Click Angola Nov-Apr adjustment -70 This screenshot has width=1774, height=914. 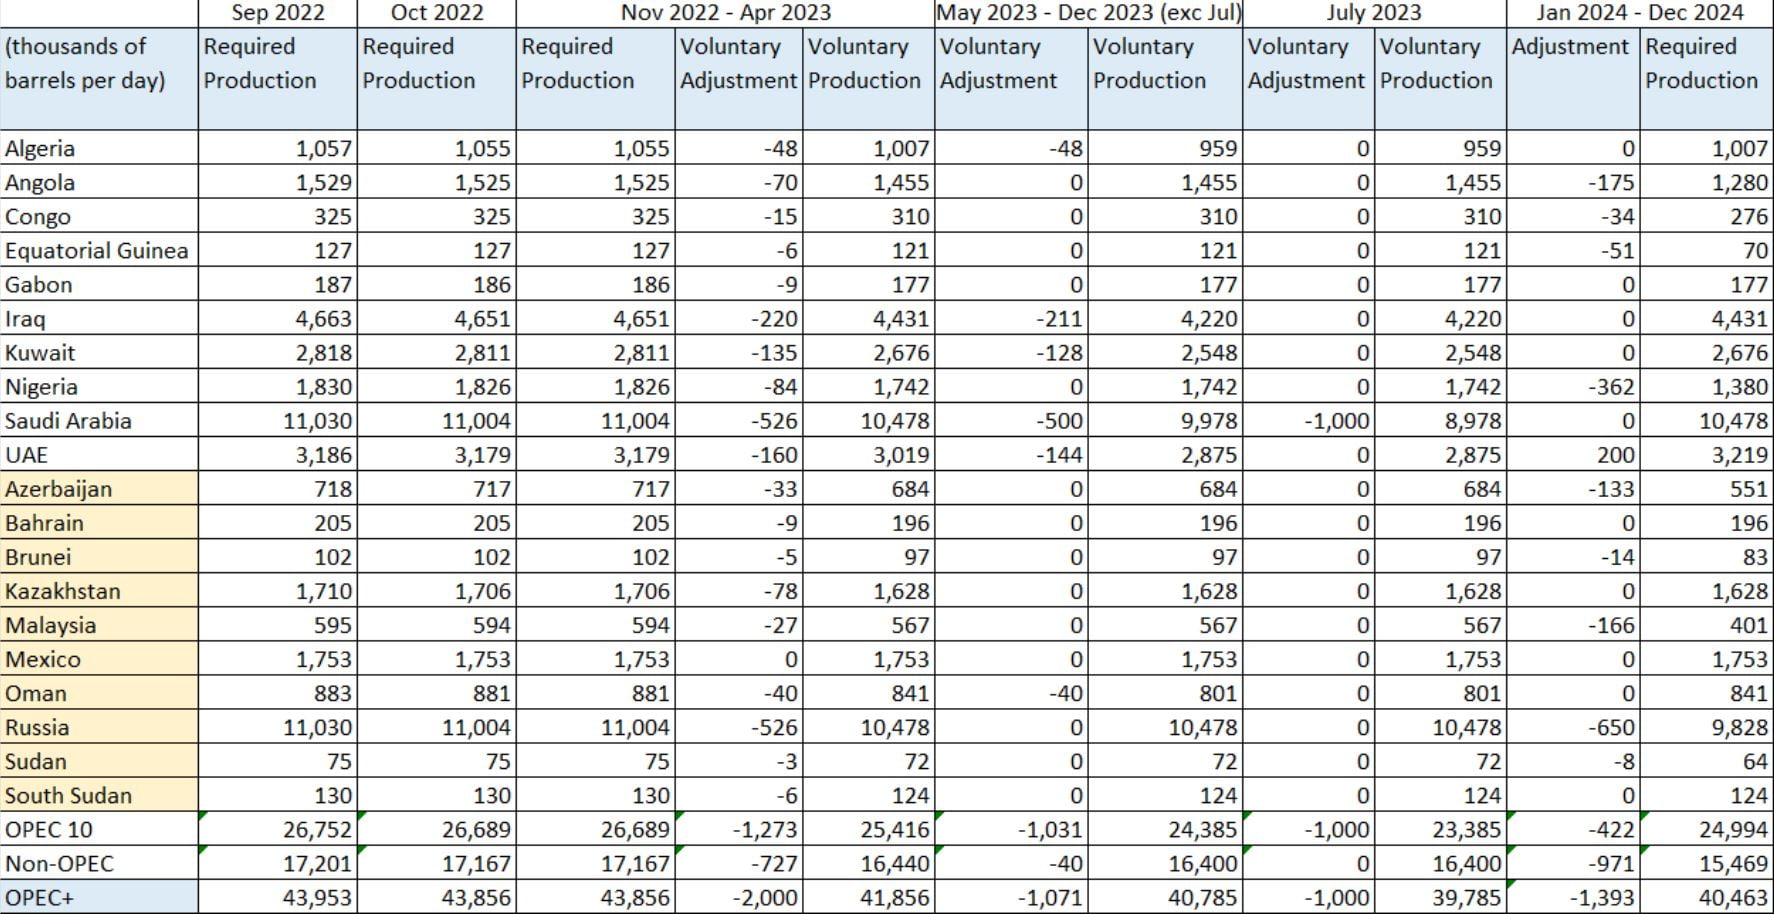click(738, 182)
